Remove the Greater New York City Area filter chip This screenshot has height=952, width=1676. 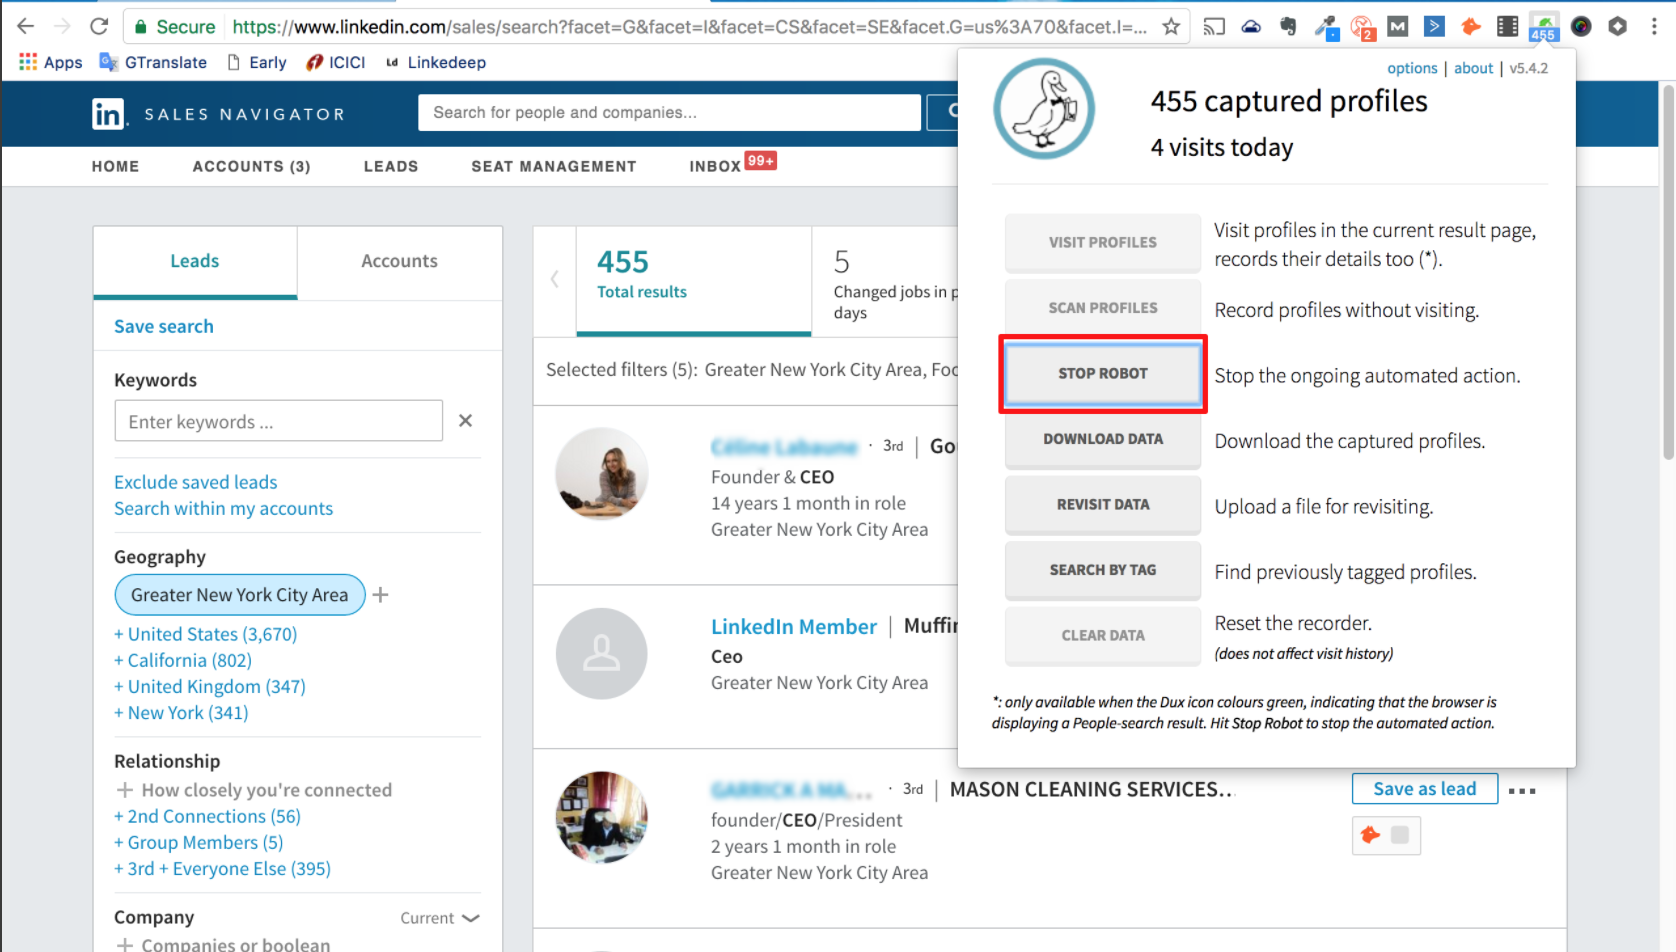pos(239,595)
